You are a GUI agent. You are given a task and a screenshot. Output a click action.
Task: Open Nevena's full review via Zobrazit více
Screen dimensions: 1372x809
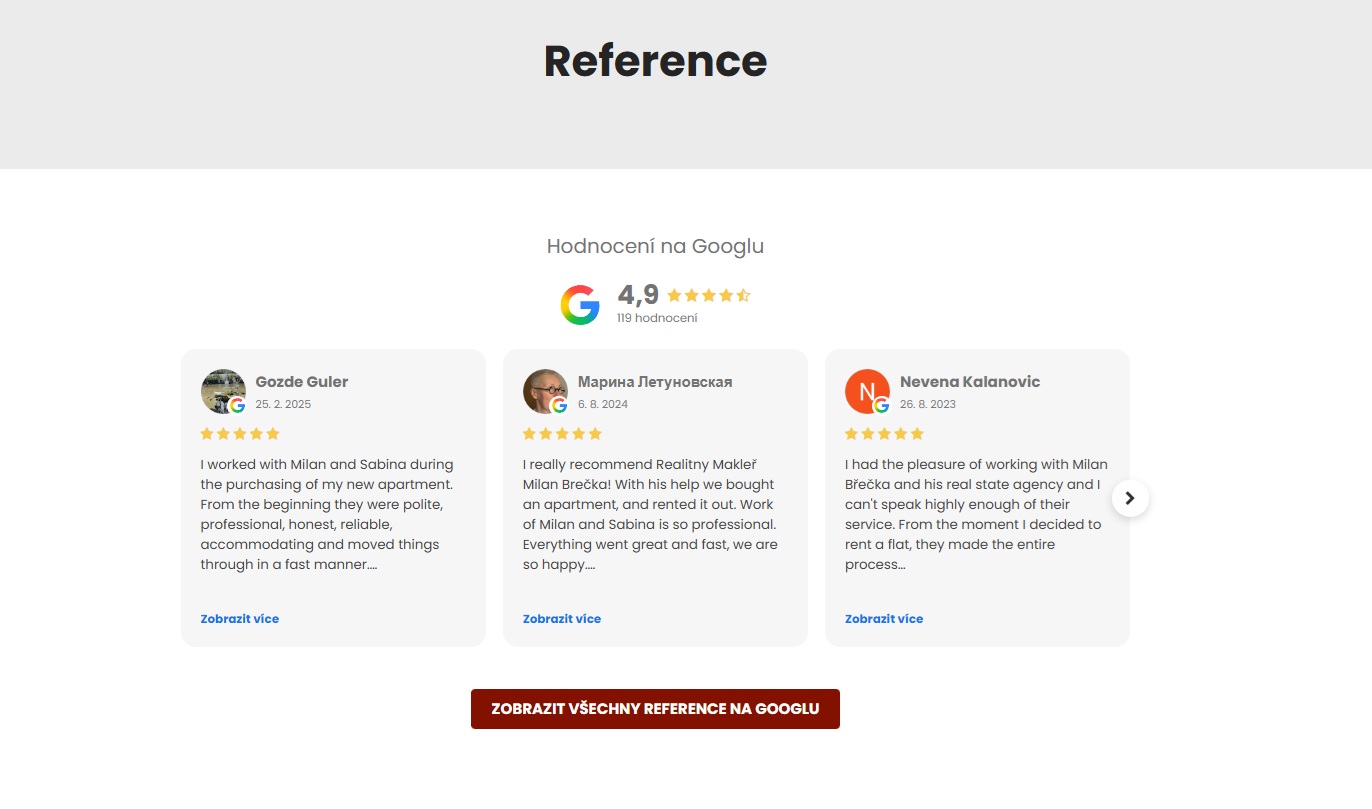(x=884, y=618)
